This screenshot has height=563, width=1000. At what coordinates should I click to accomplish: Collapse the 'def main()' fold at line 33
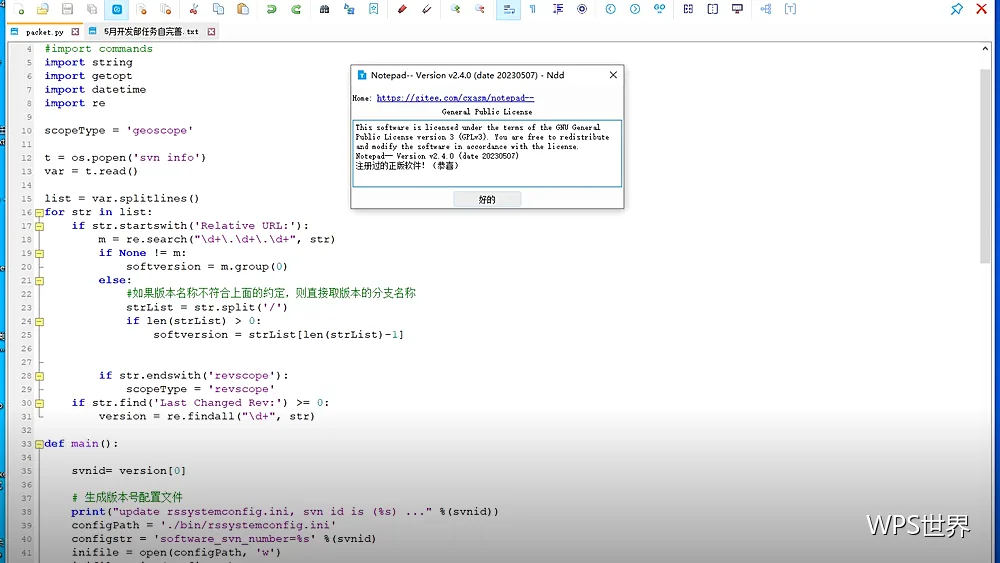pyautogui.click(x=39, y=444)
